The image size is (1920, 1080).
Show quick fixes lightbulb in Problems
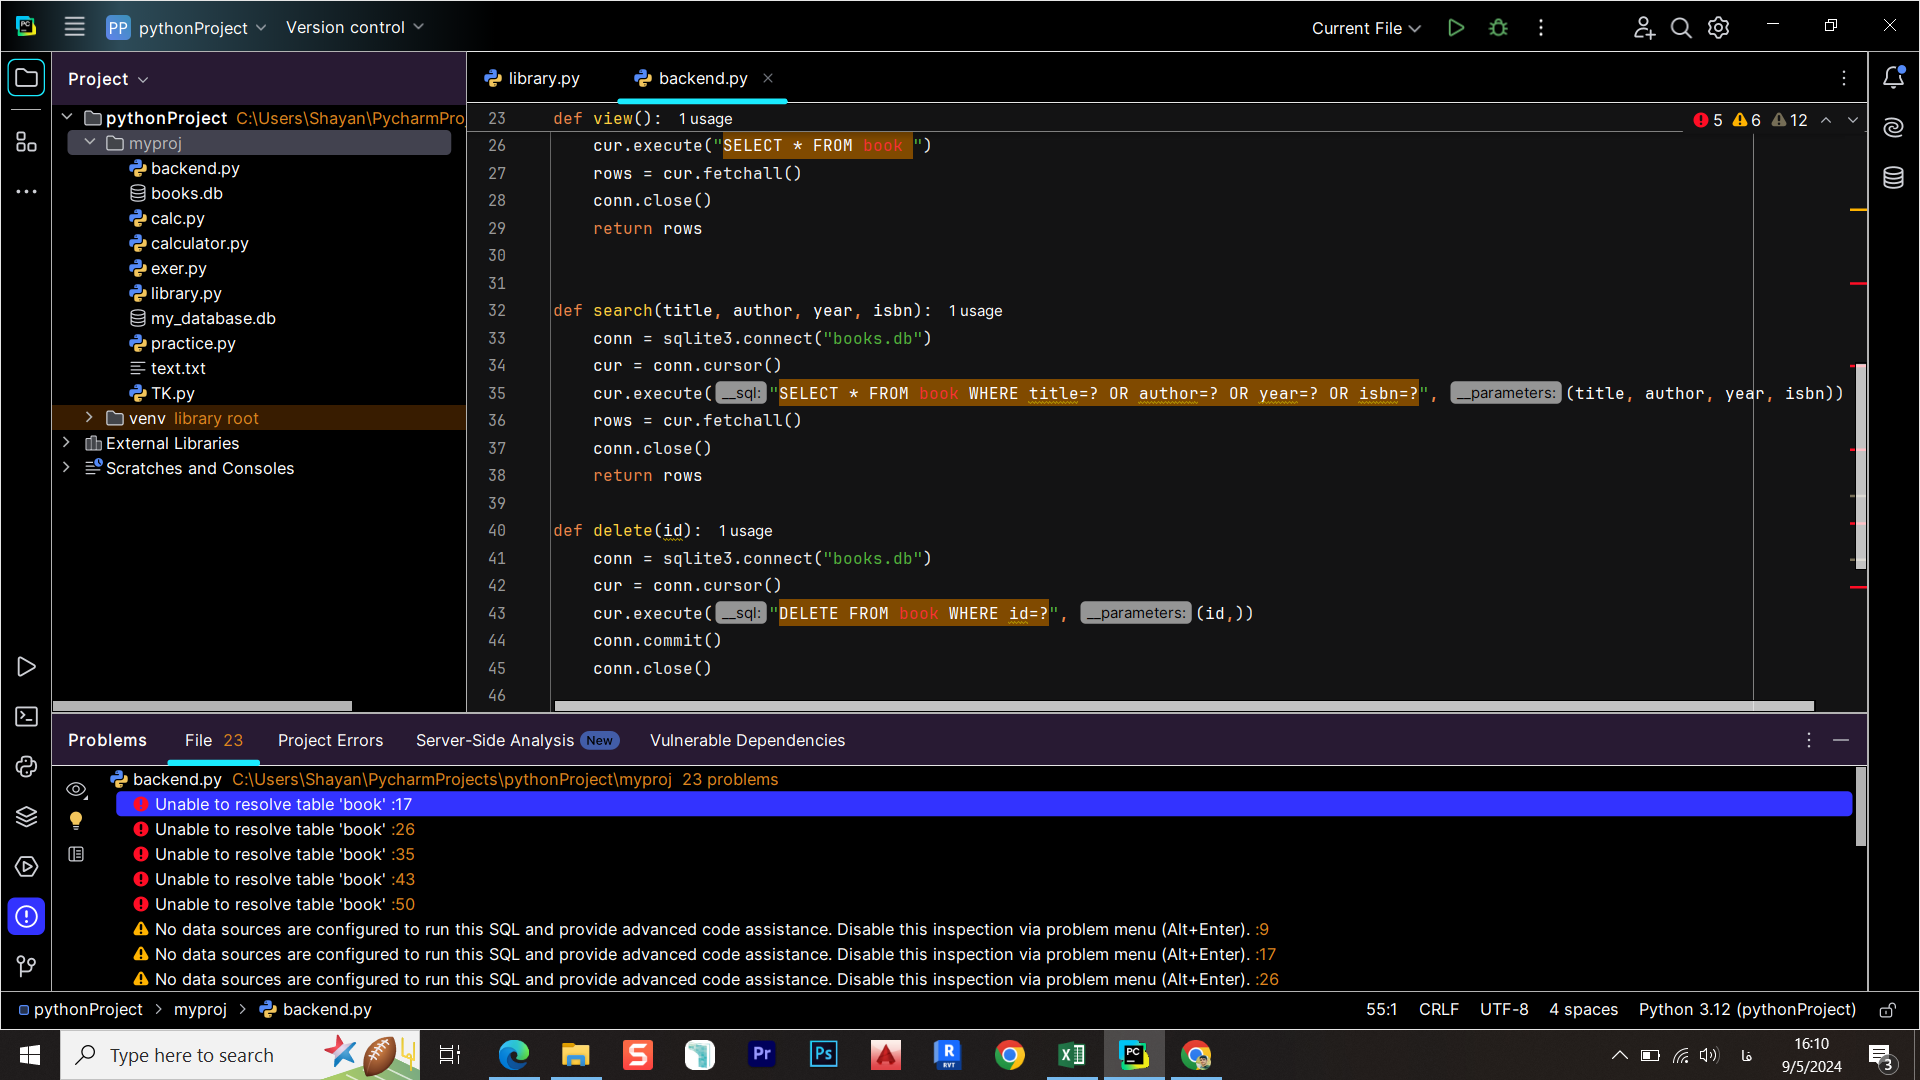coord(76,821)
